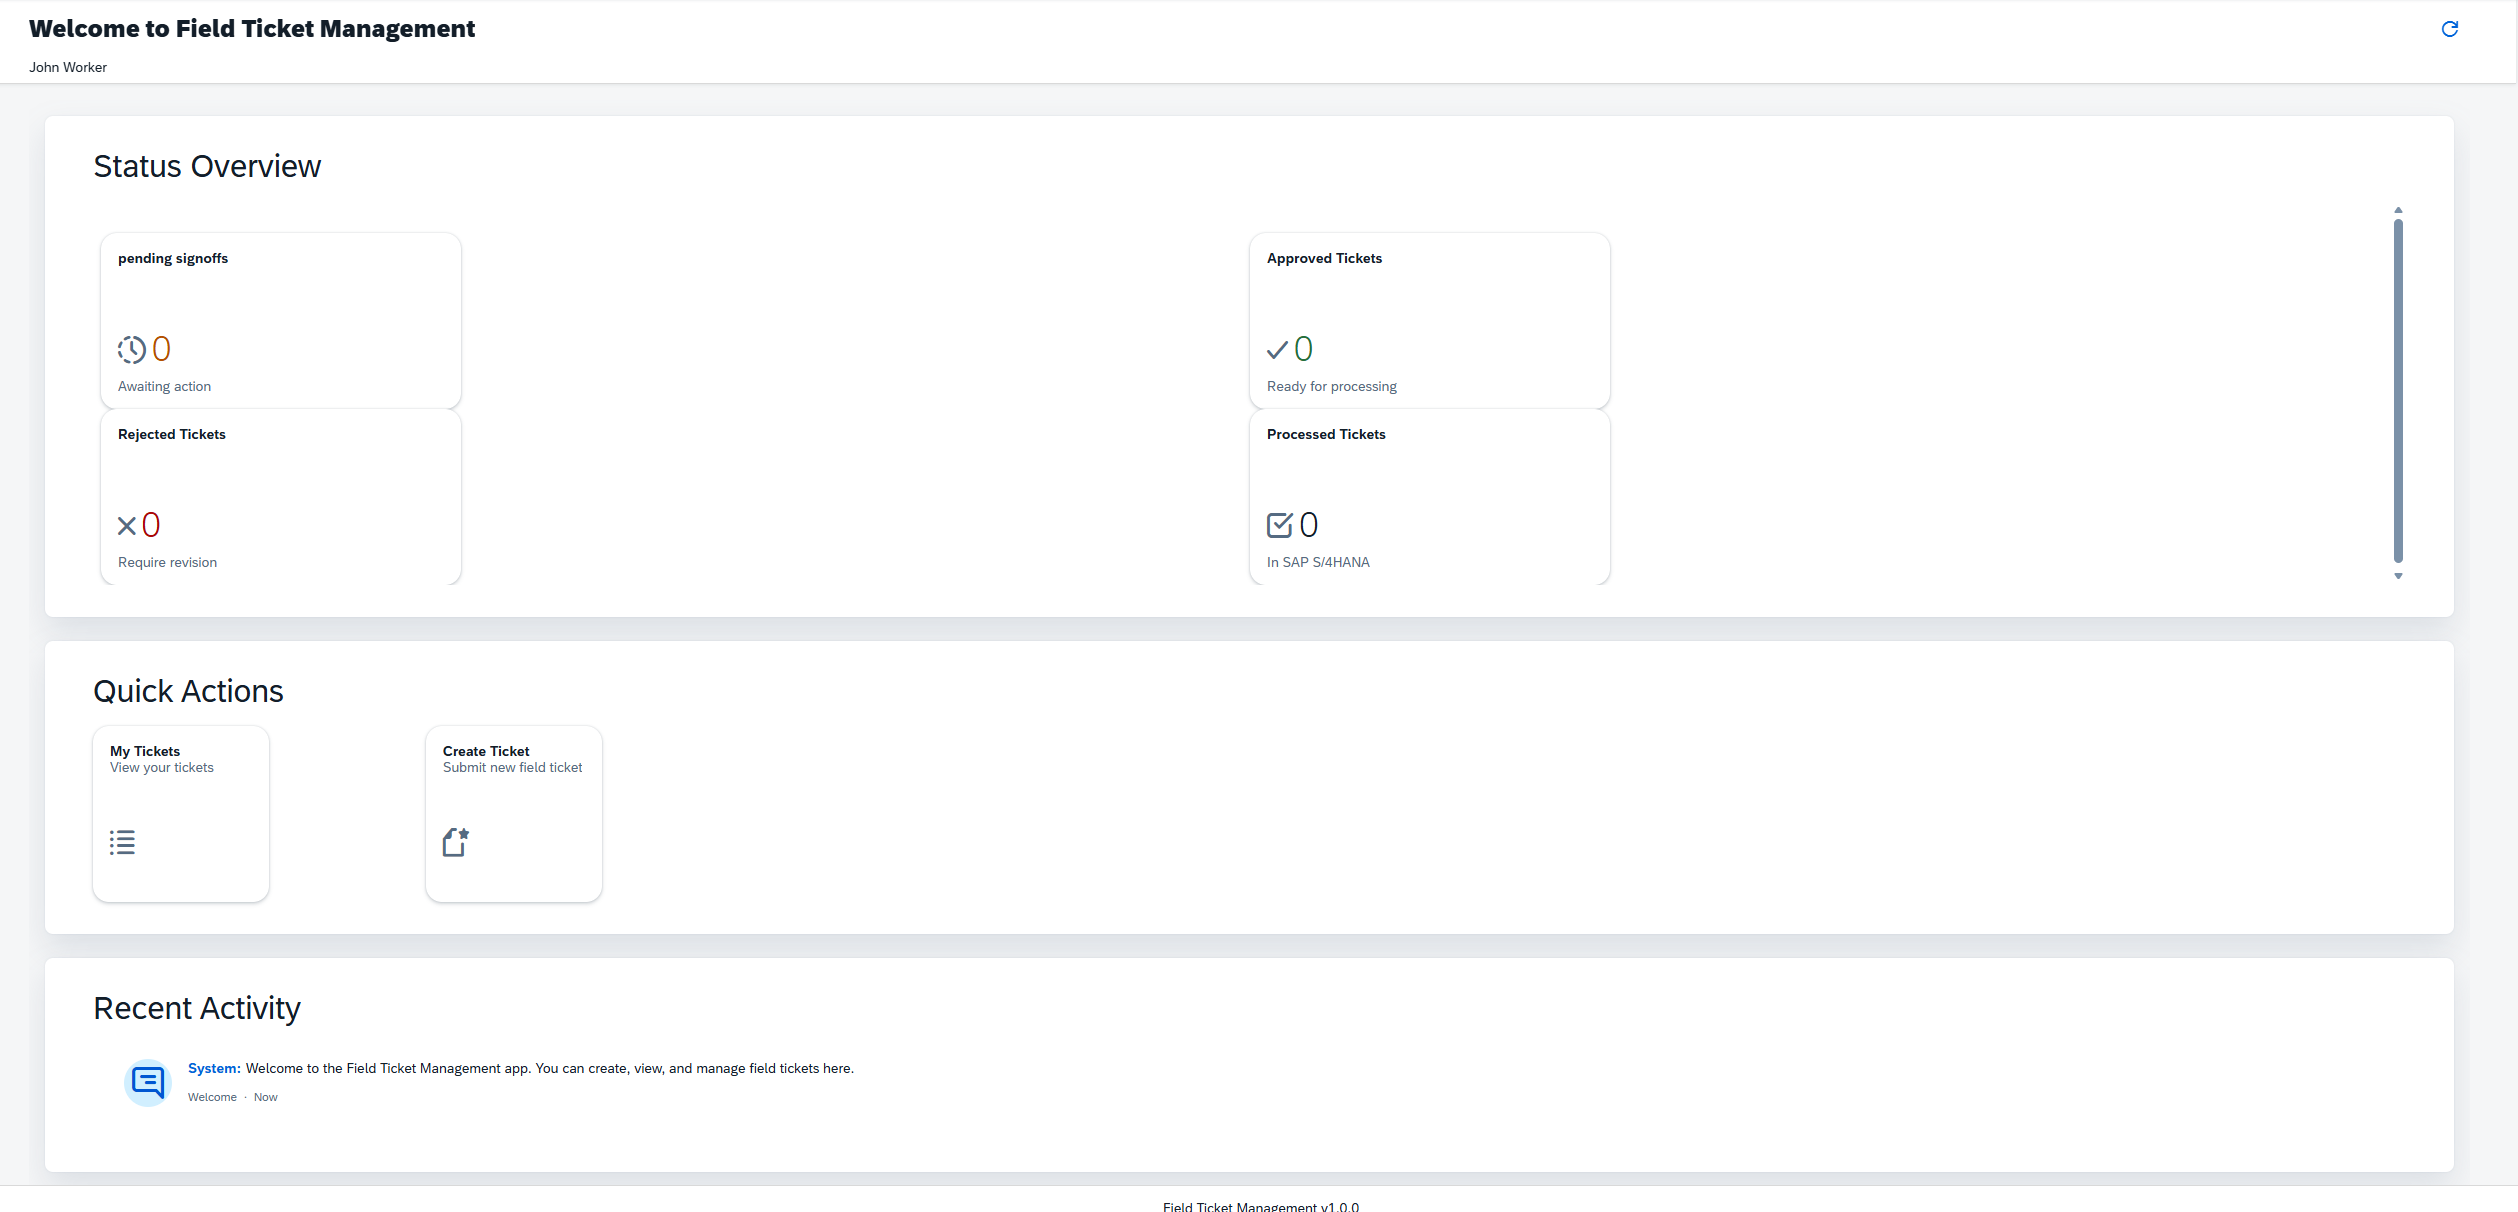Viewport: 2518px width, 1212px height.
Task: Click the Welcome system message text
Action: click(549, 1068)
